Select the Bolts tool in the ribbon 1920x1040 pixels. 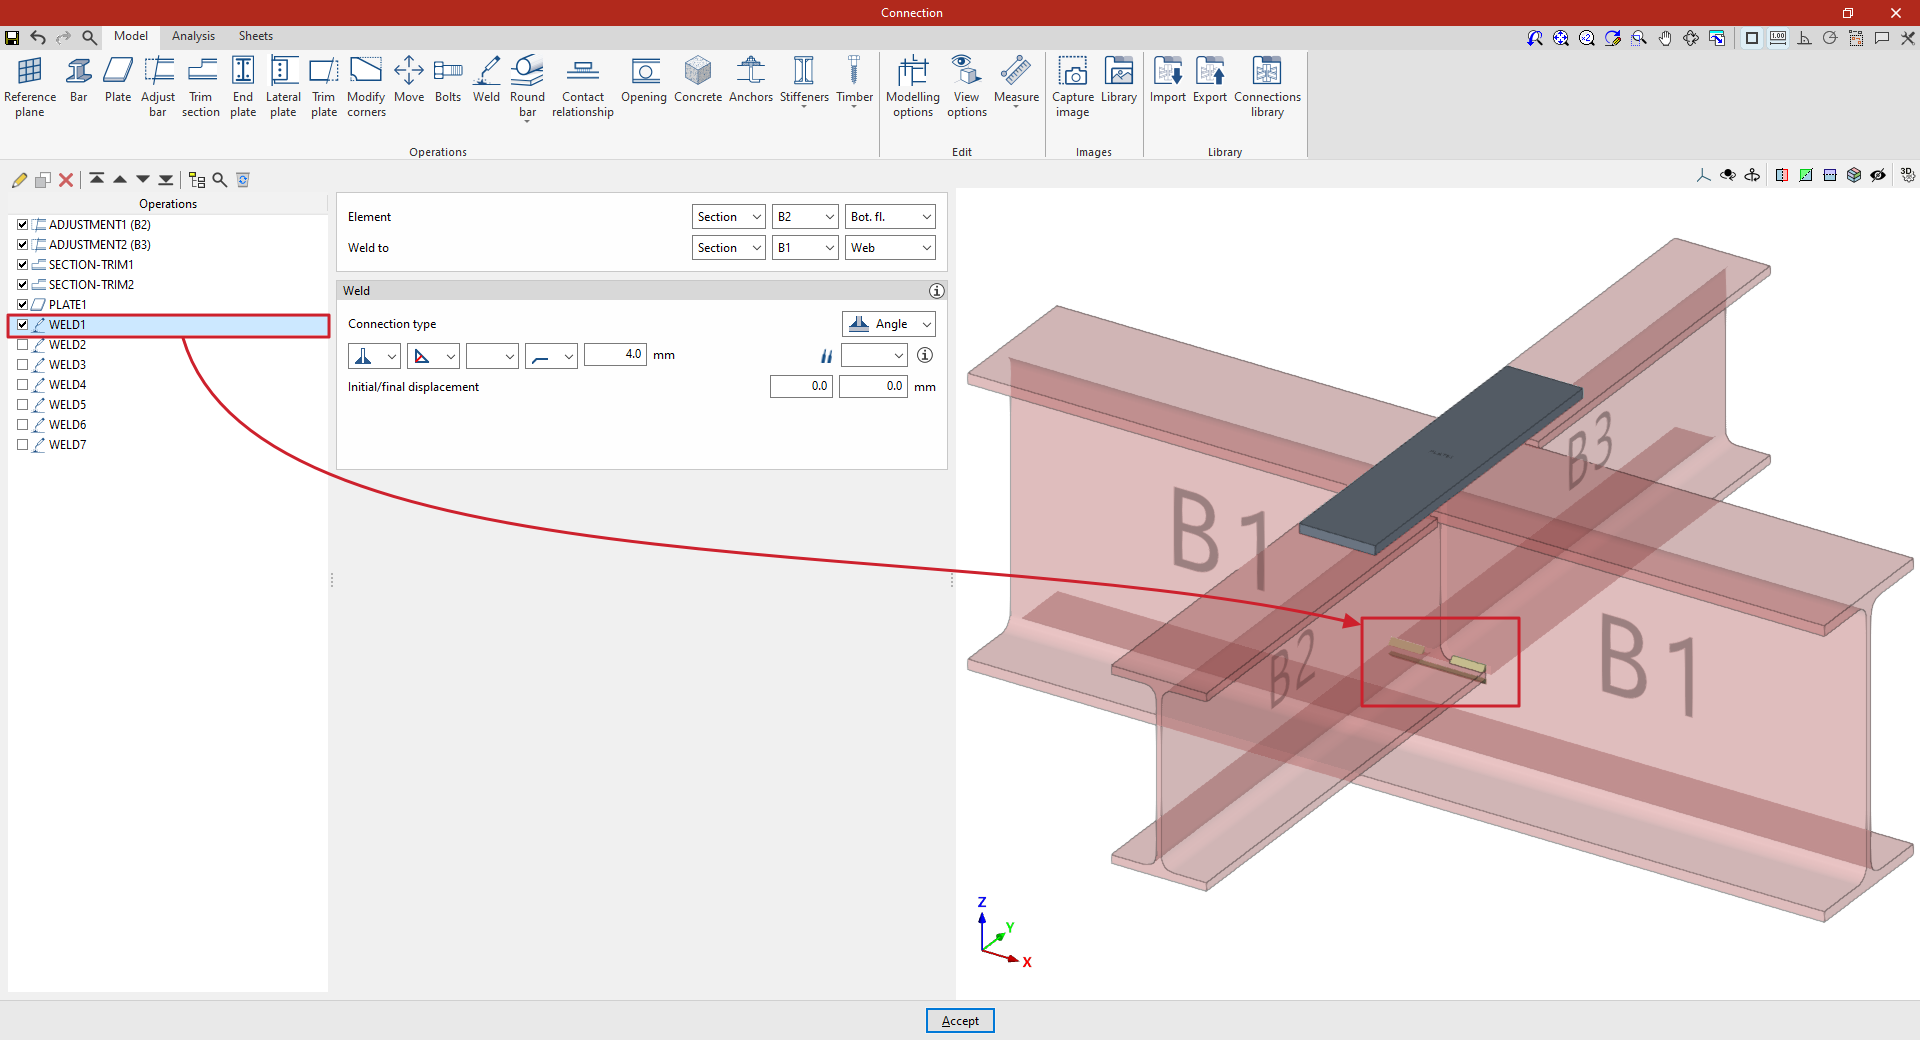448,79
